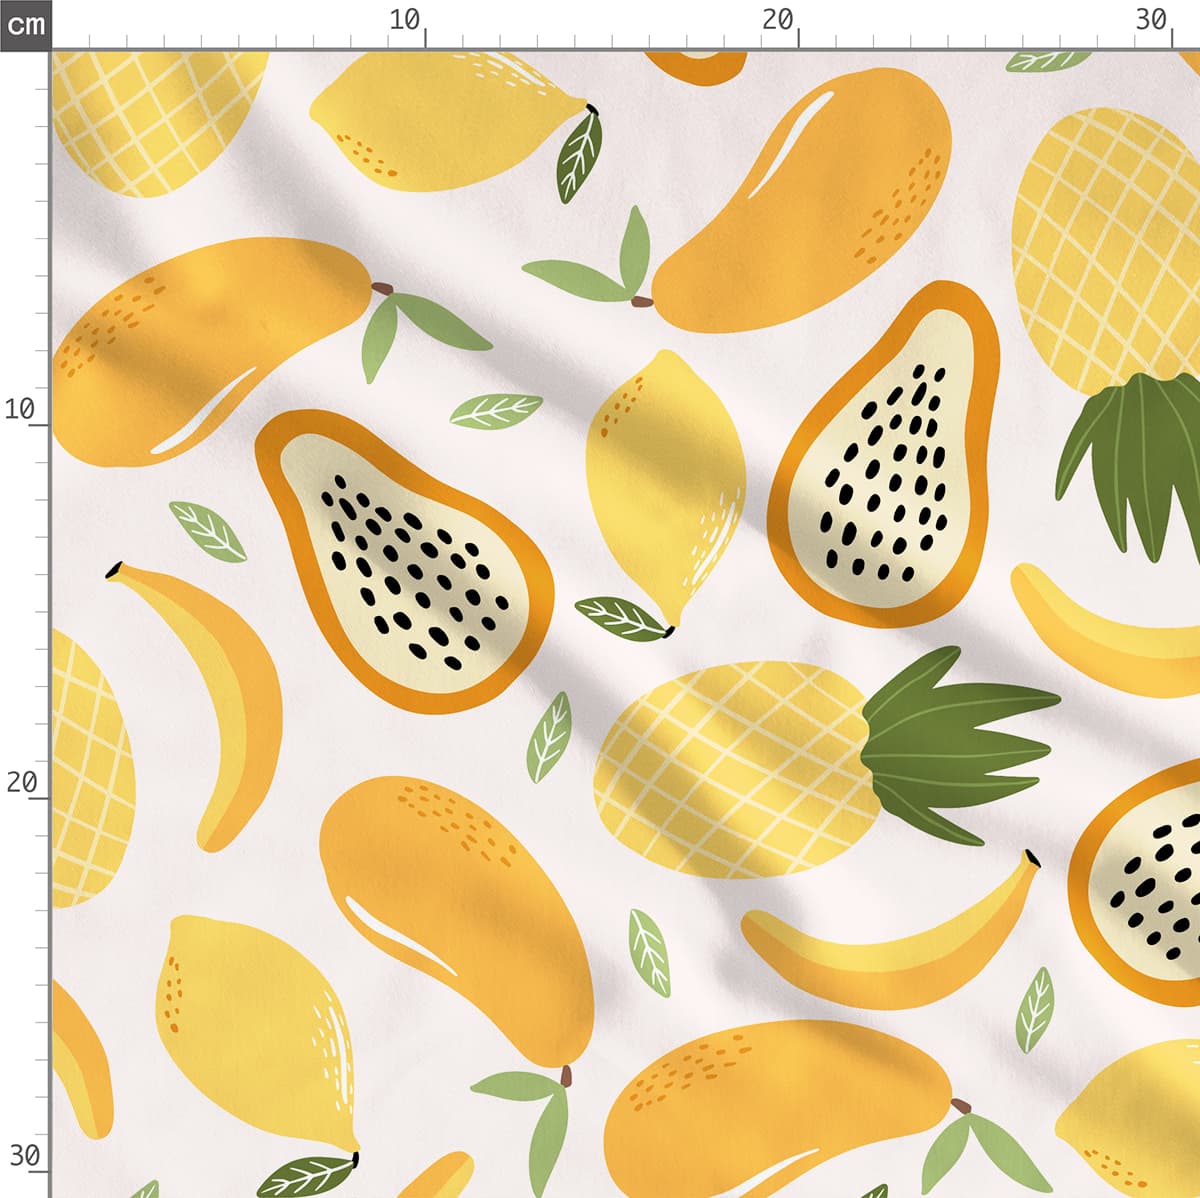Screen dimensions: 1200x1198
Task: Click the 10 mark on the left ruler
Action: [x=20, y=409]
